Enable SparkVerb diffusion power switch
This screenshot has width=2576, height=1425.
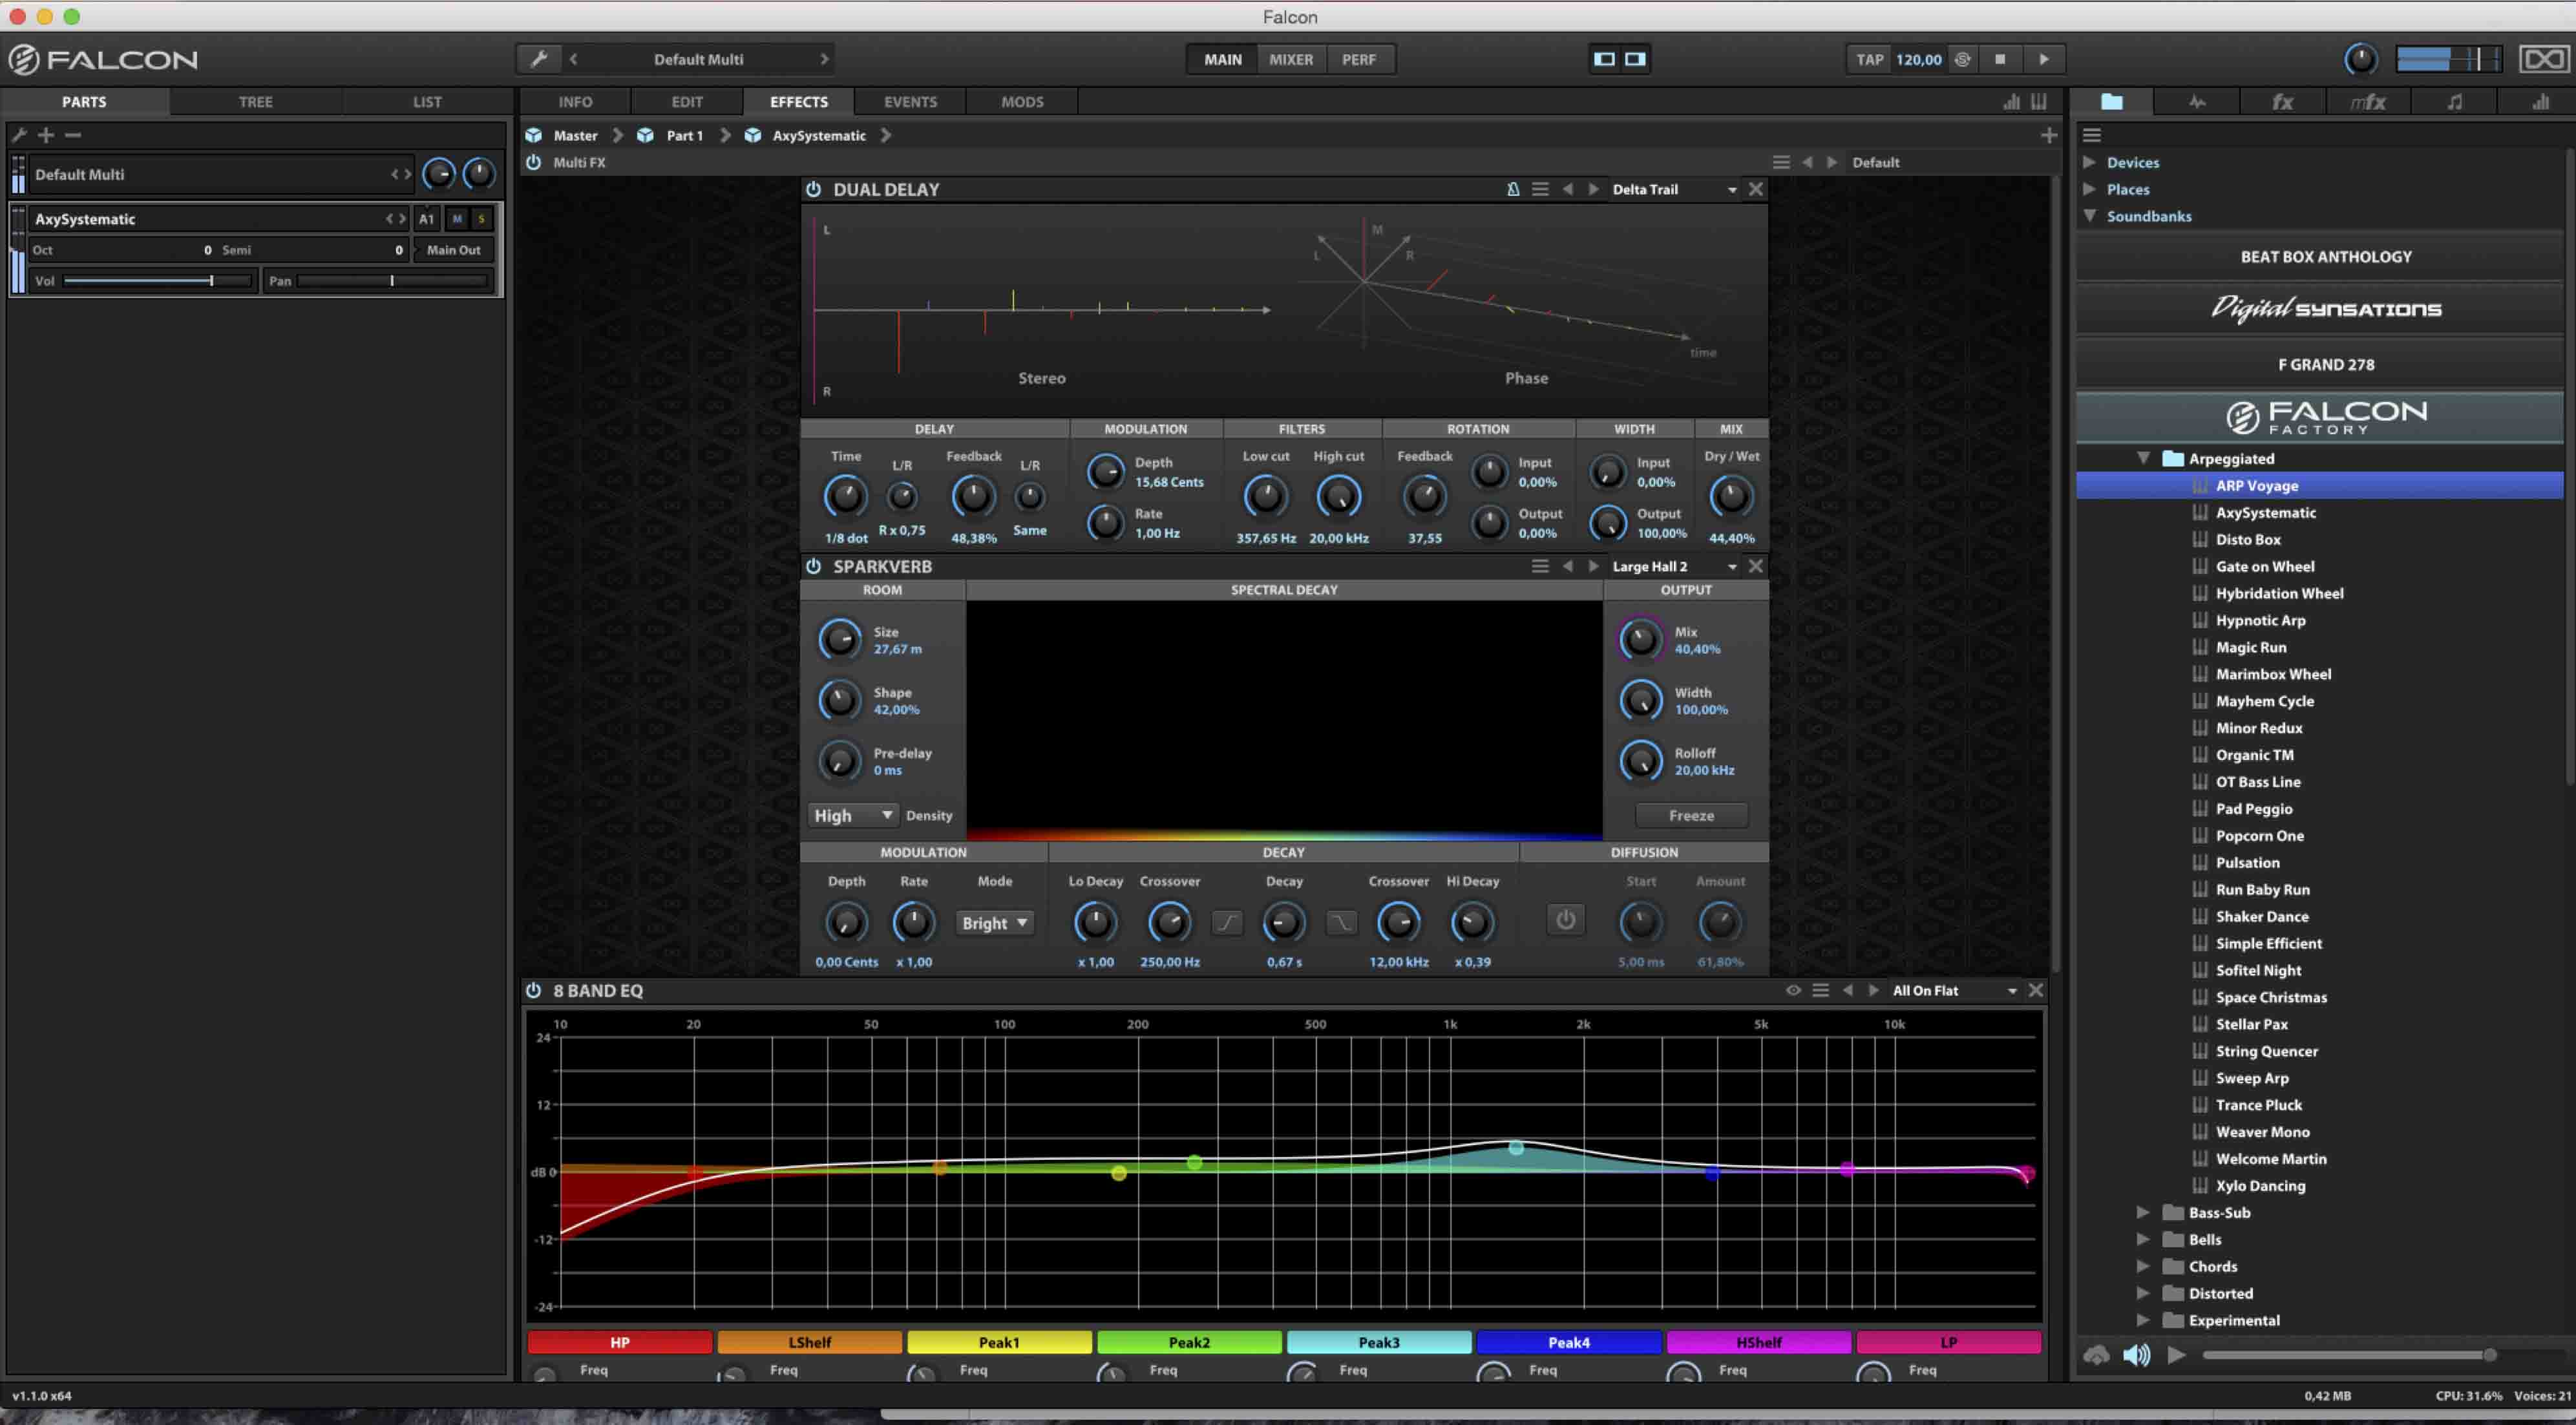[x=1565, y=919]
